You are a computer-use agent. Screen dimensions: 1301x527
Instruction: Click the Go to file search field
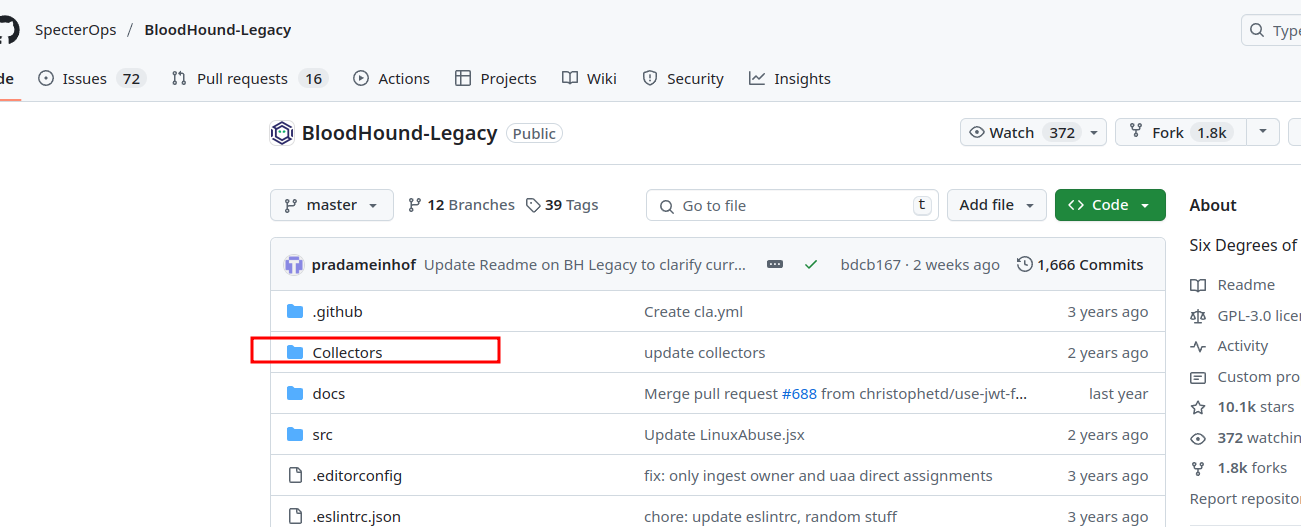[x=792, y=205]
